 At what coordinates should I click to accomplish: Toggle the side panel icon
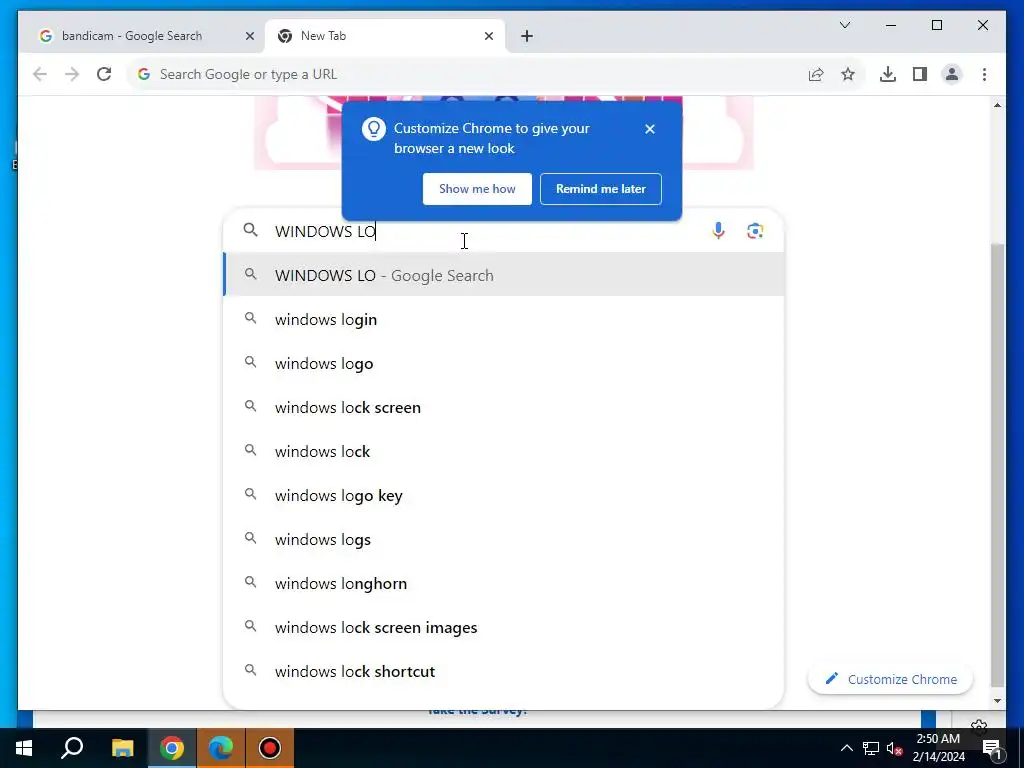tap(920, 74)
